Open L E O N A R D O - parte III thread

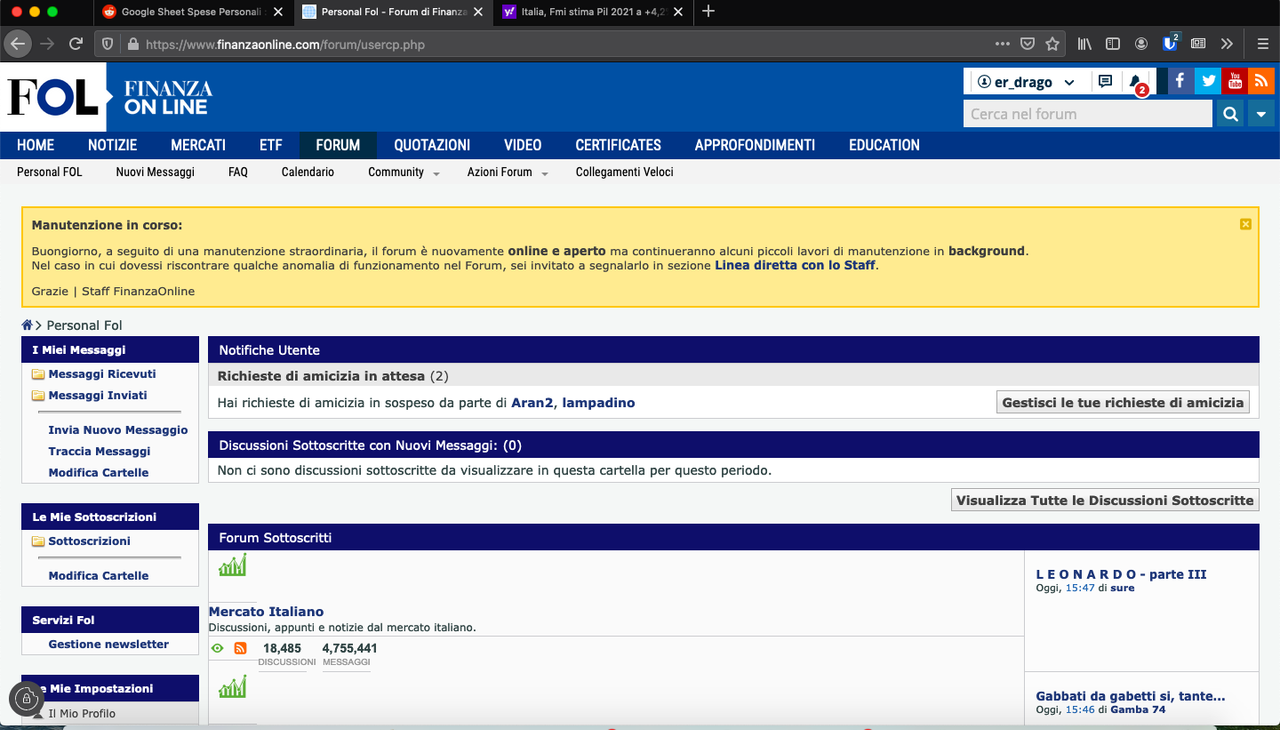tap(1121, 574)
